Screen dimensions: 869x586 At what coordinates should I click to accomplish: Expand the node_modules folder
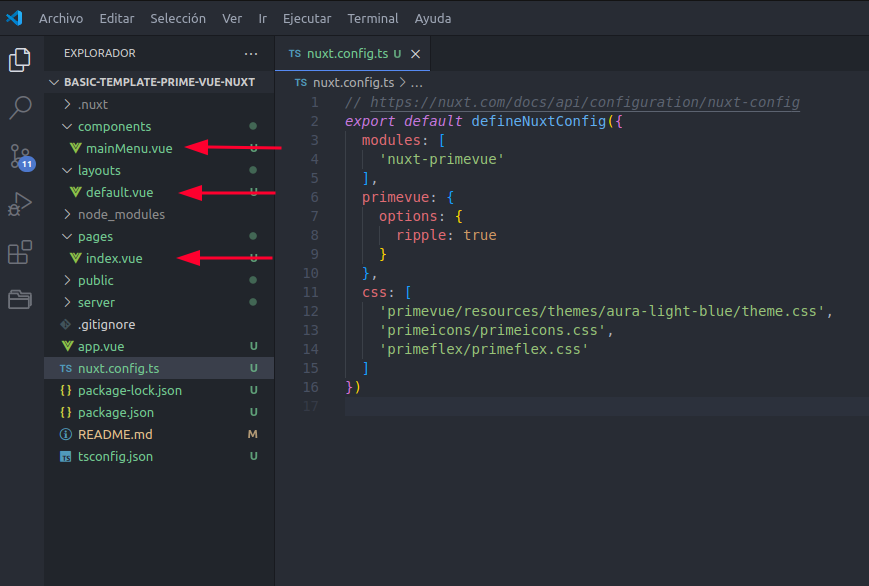pos(159,214)
